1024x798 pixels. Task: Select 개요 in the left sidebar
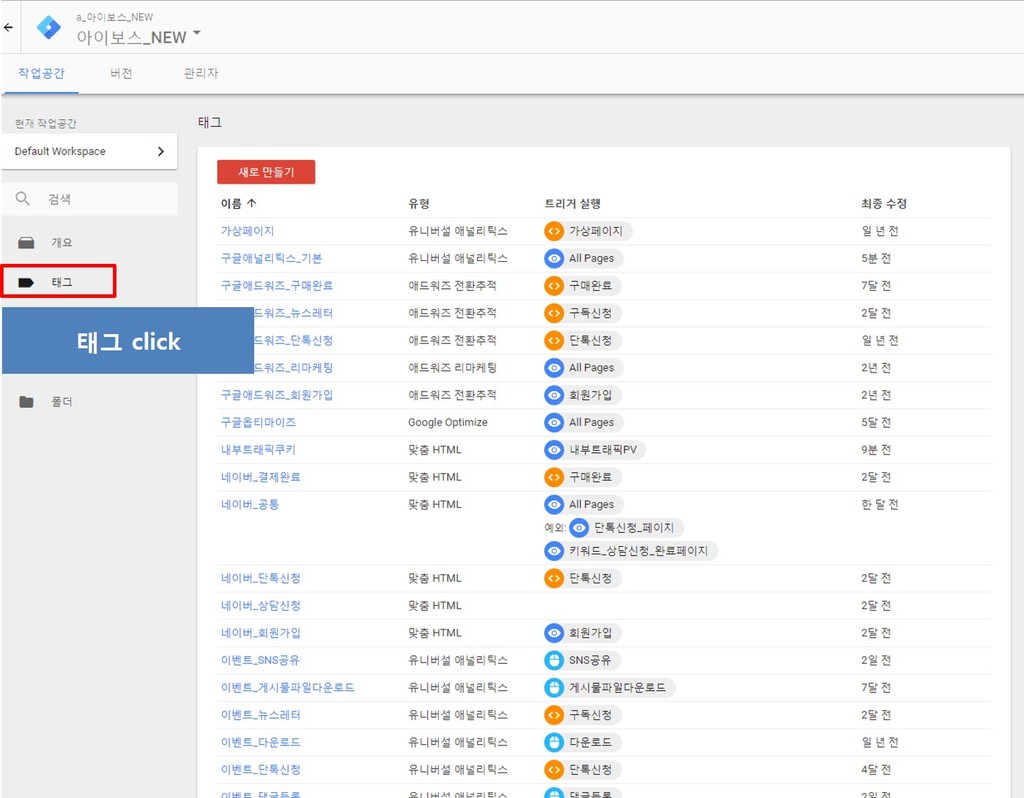coord(62,243)
